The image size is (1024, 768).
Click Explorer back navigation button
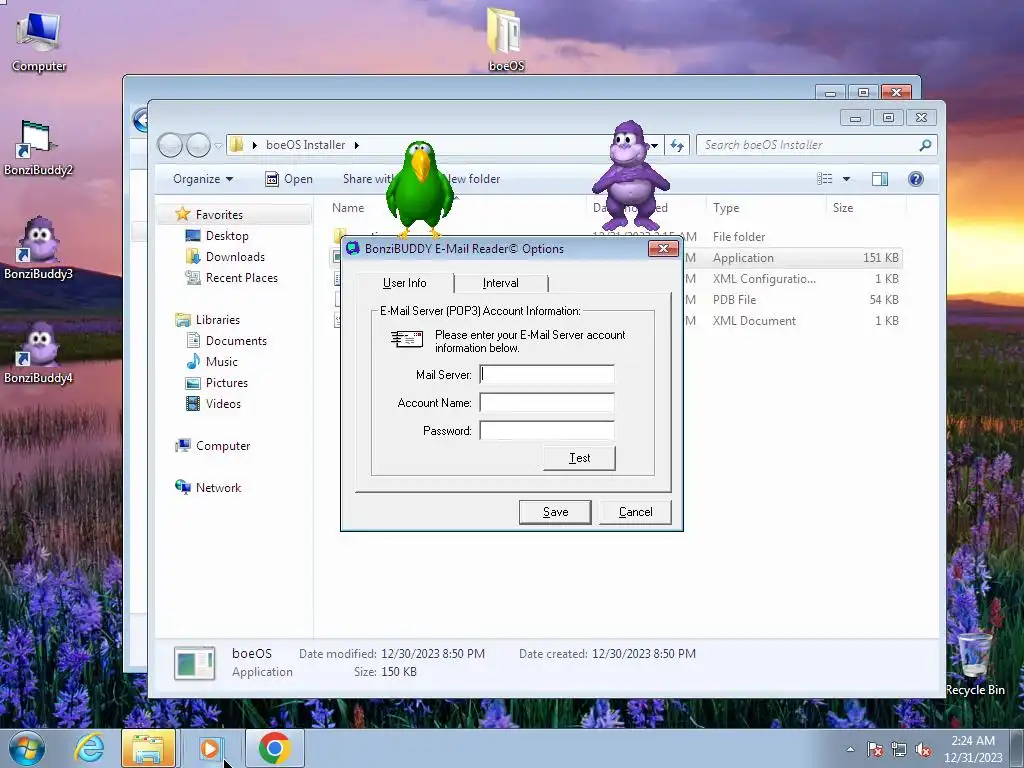[x=170, y=145]
